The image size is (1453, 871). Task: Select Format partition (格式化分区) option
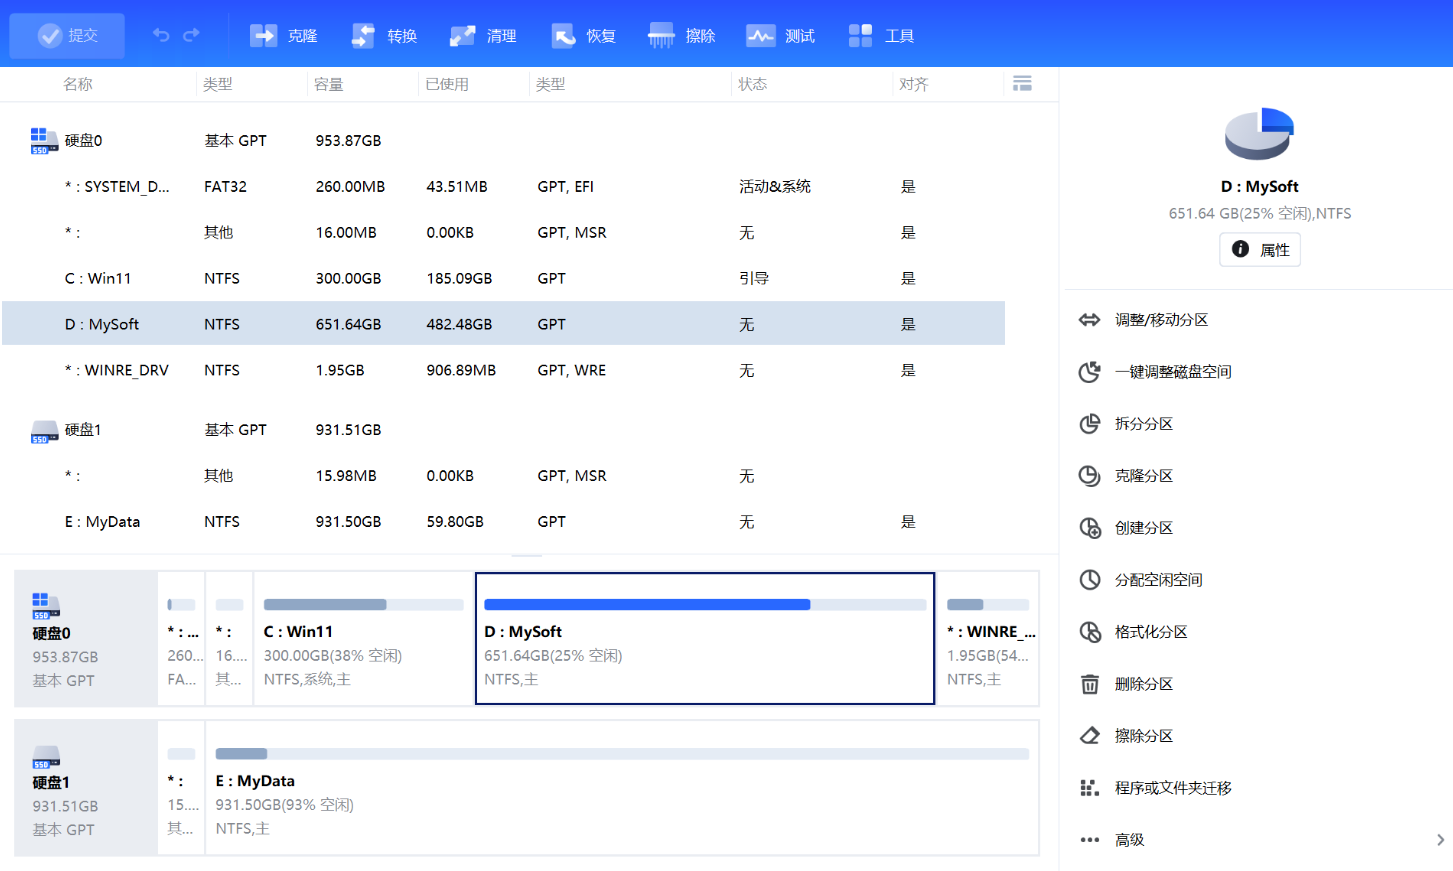click(1151, 632)
